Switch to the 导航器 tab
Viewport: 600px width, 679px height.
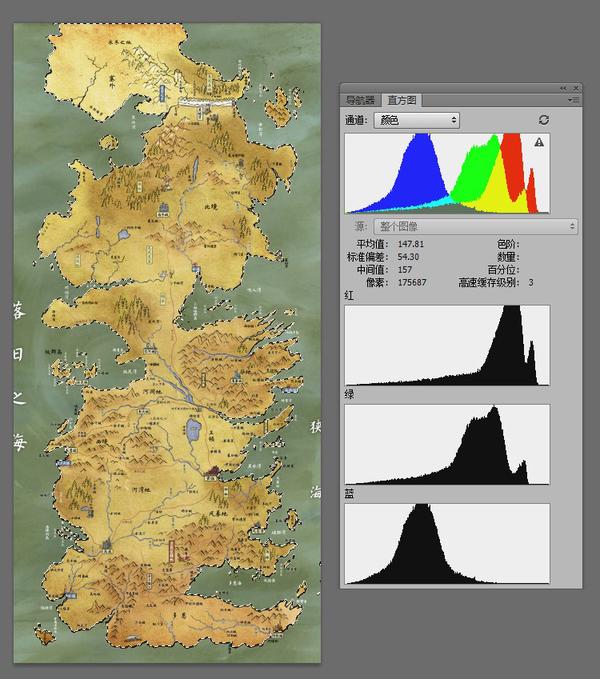360,100
